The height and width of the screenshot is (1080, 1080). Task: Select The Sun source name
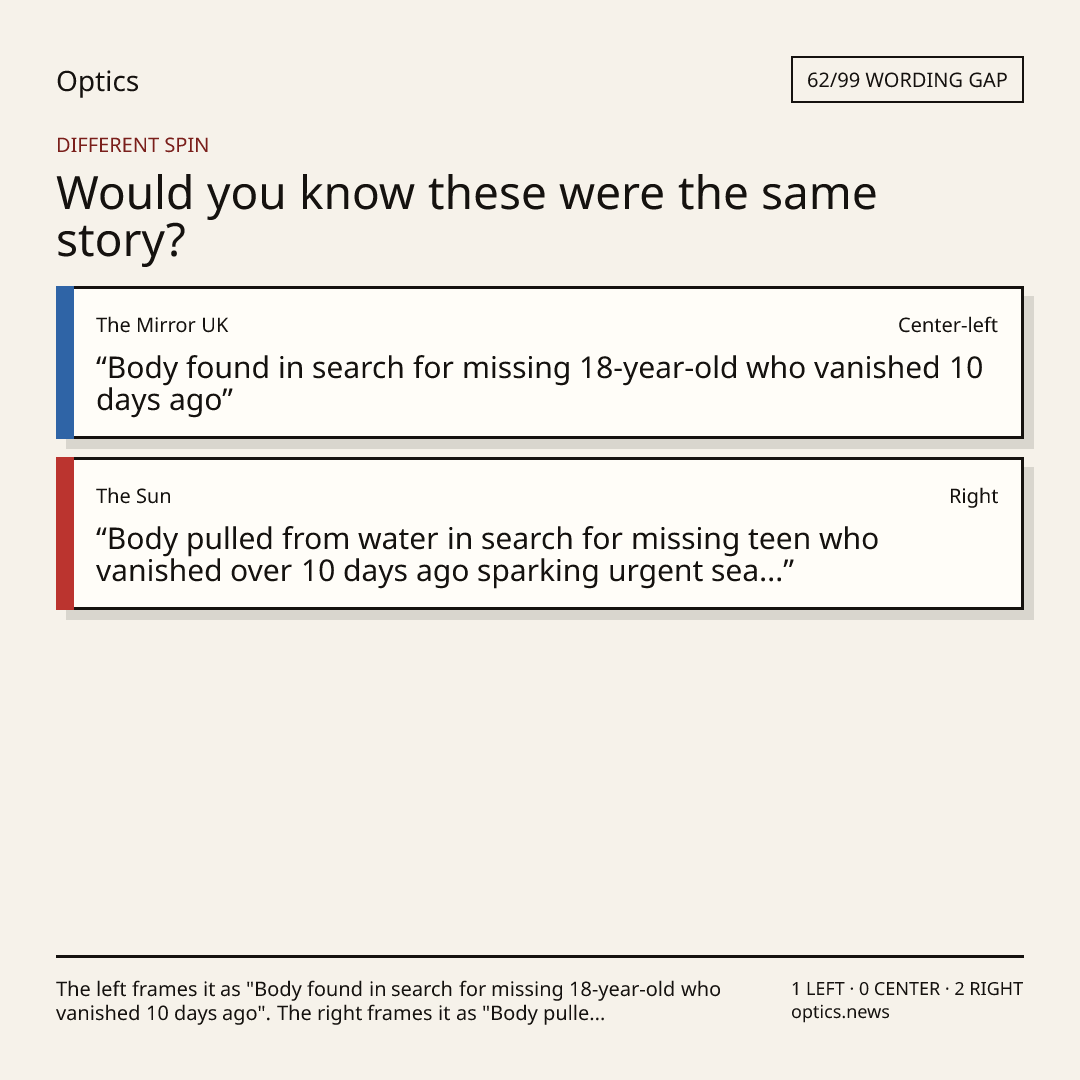[x=134, y=496]
